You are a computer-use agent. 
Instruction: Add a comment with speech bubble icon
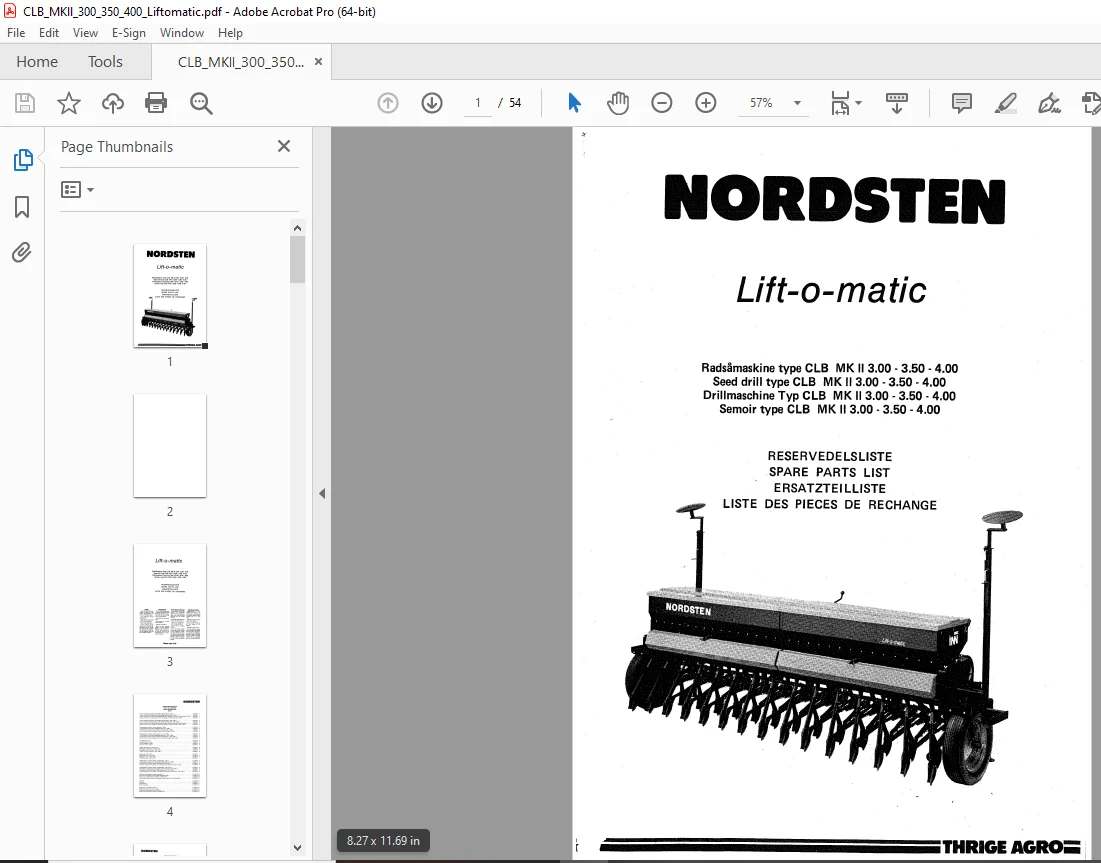962,103
